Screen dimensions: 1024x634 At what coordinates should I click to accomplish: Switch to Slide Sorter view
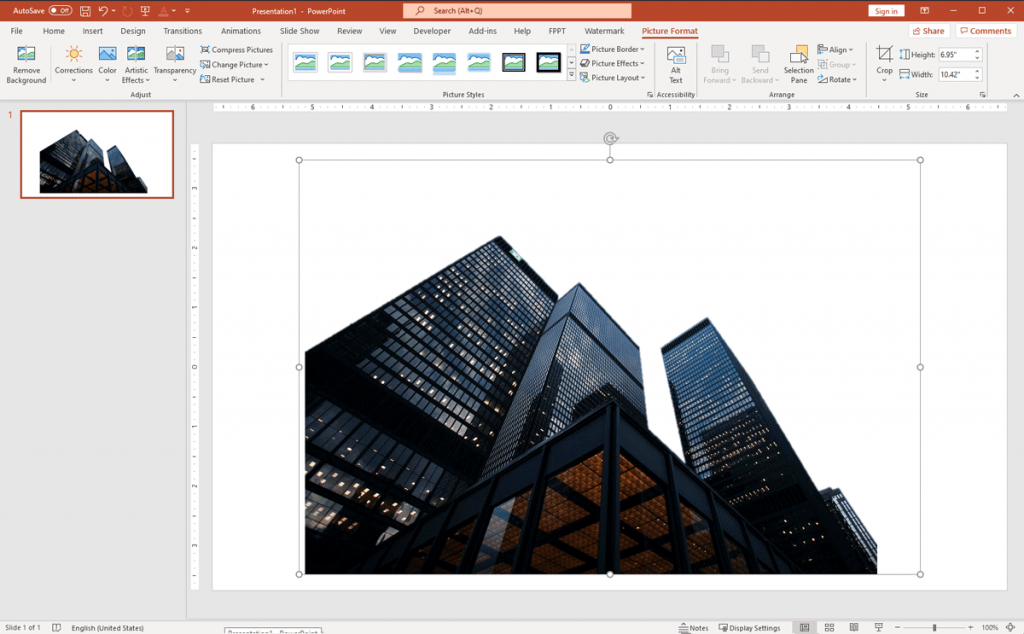point(830,627)
